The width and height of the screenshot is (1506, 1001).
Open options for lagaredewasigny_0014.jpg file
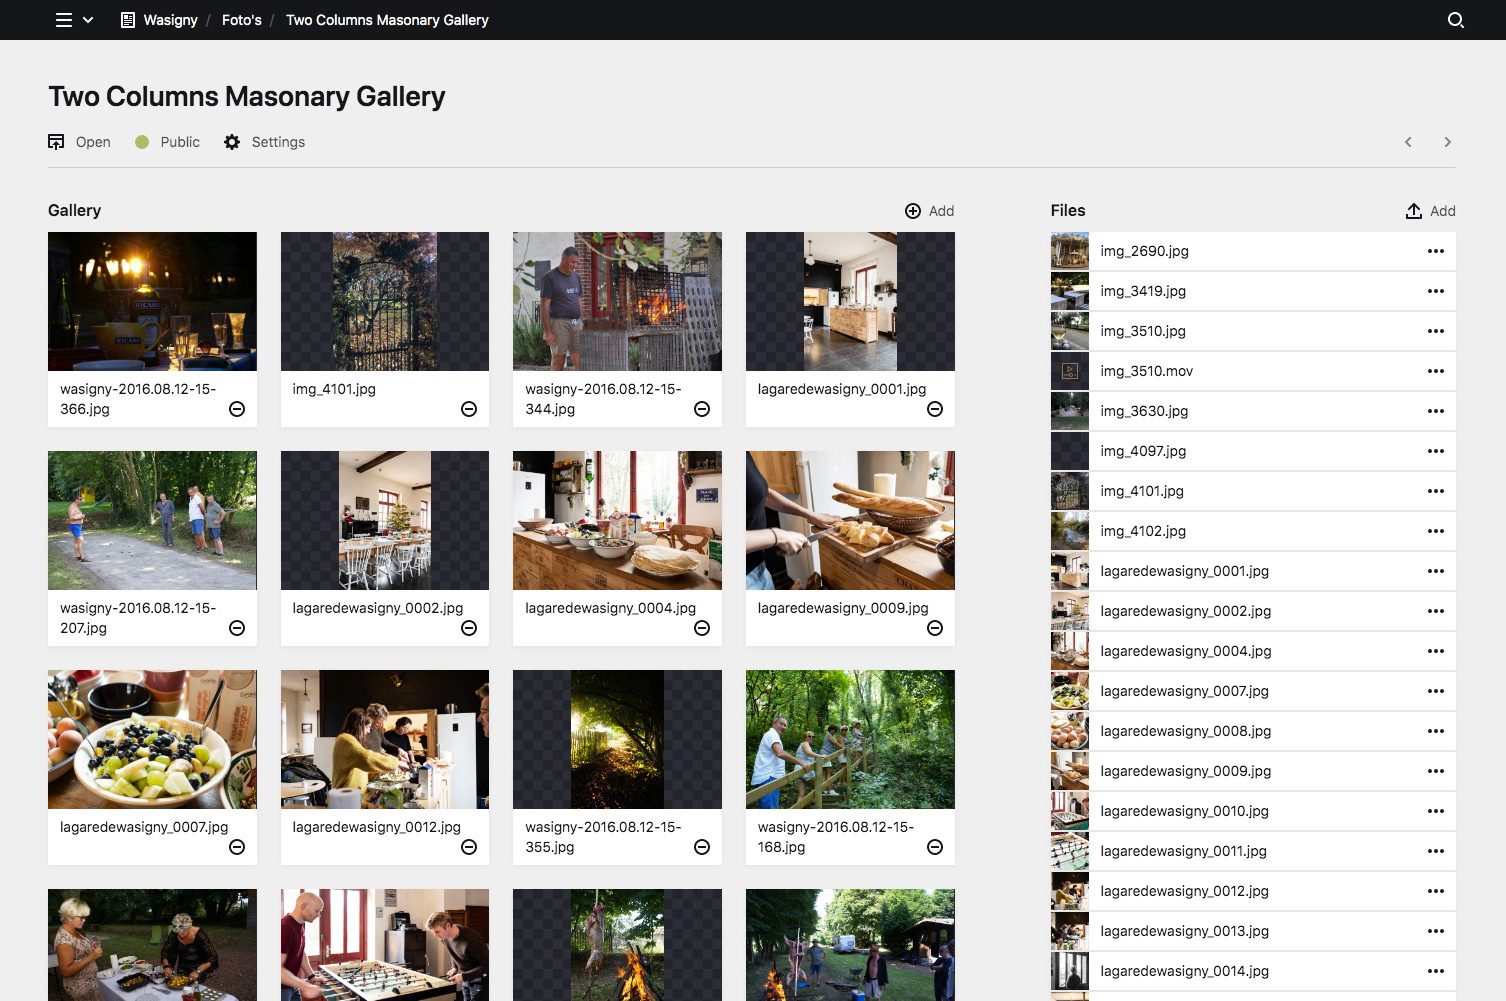(x=1436, y=971)
